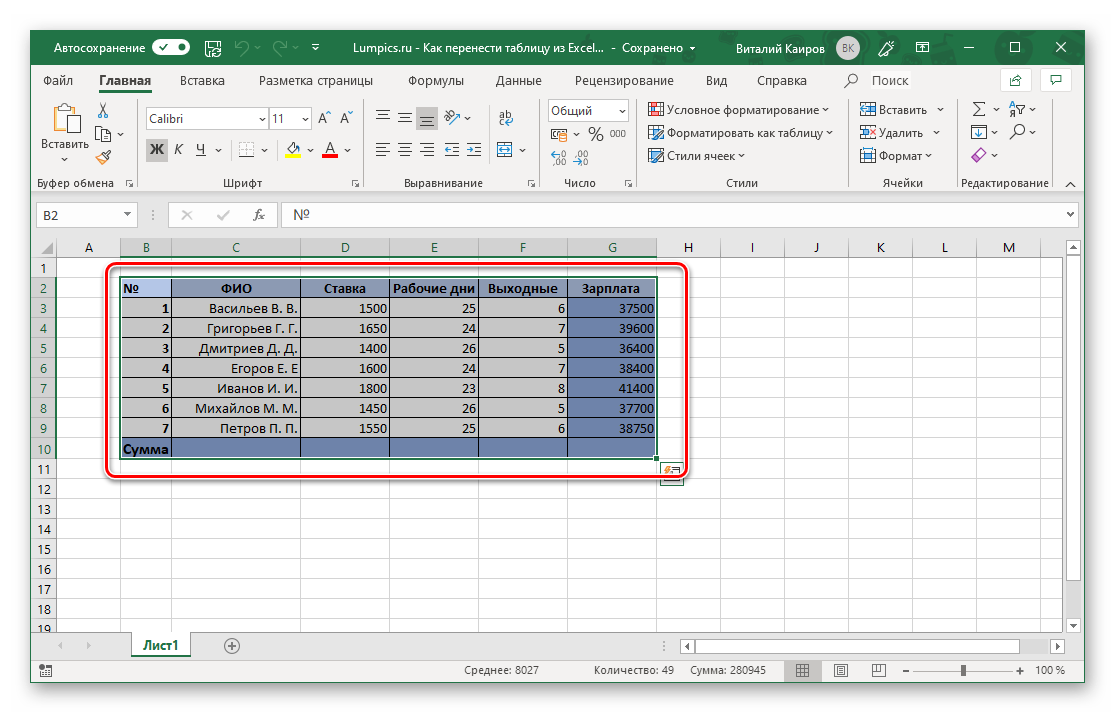Click the Orientation text rotation icon

pyautogui.click(x=452, y=117)
